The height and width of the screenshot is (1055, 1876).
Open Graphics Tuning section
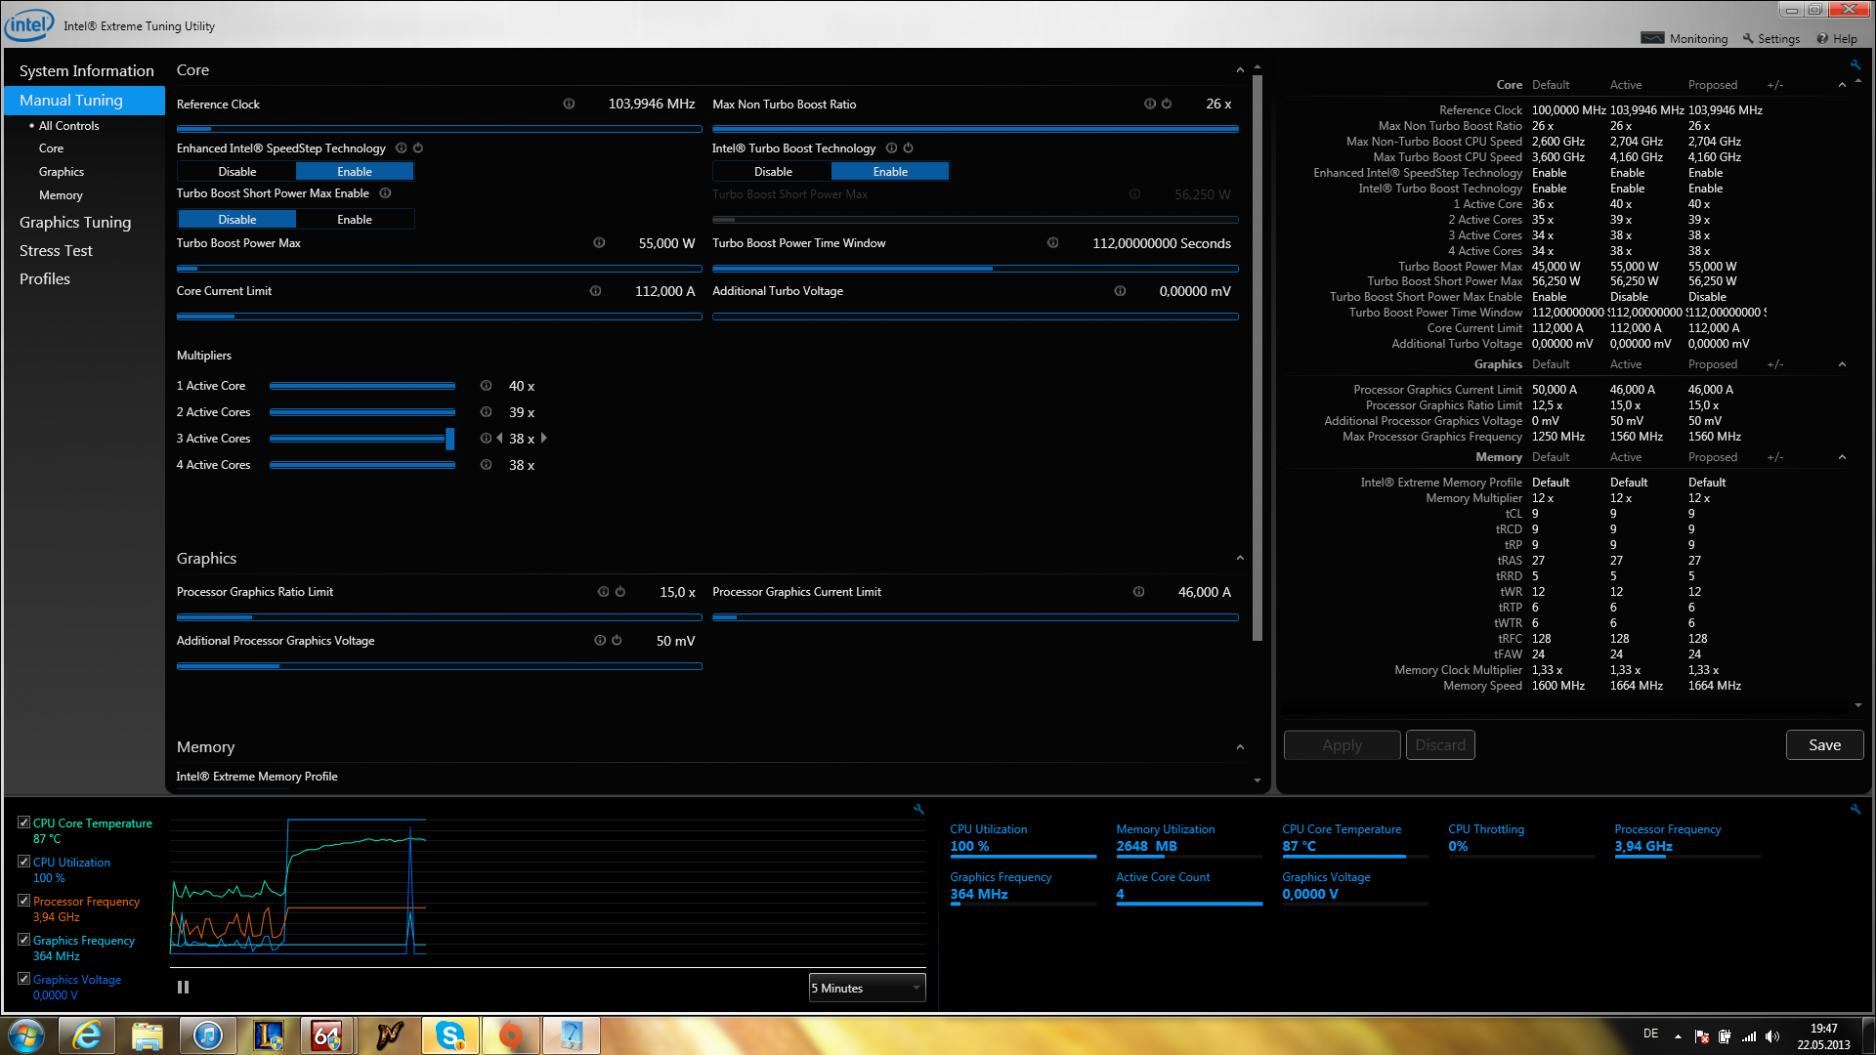[75, 222]
